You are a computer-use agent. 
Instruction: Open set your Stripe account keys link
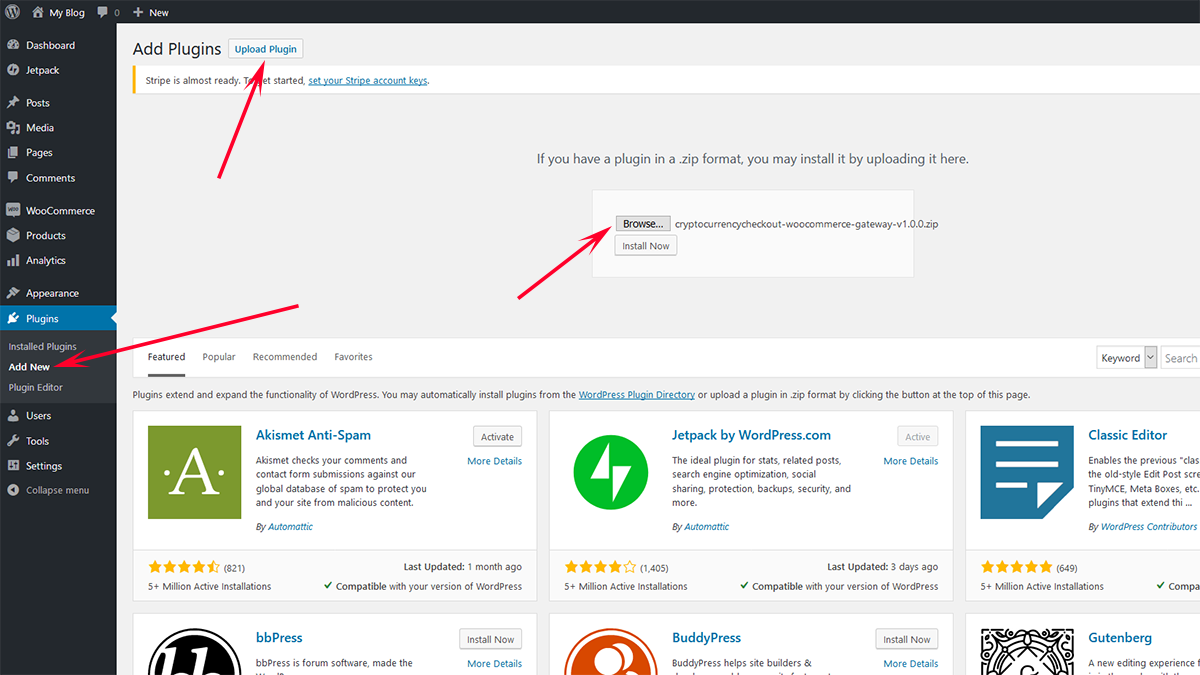(368, 81)
